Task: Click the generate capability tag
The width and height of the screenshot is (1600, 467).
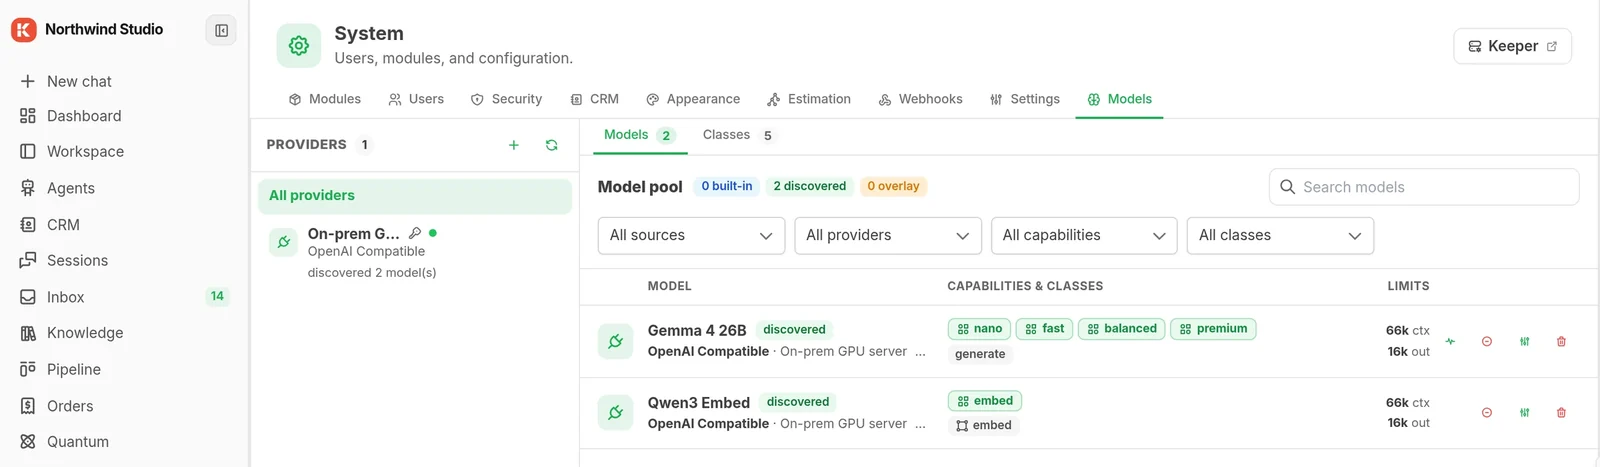Action: coord(980,354)
